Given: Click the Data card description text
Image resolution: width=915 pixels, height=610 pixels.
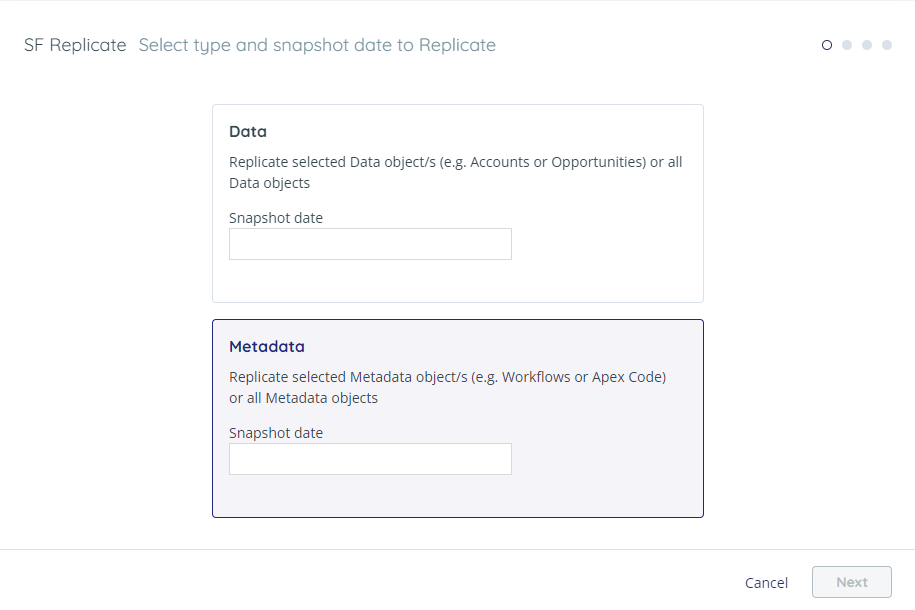Looking at the screenshot, I should coord(455,171).
